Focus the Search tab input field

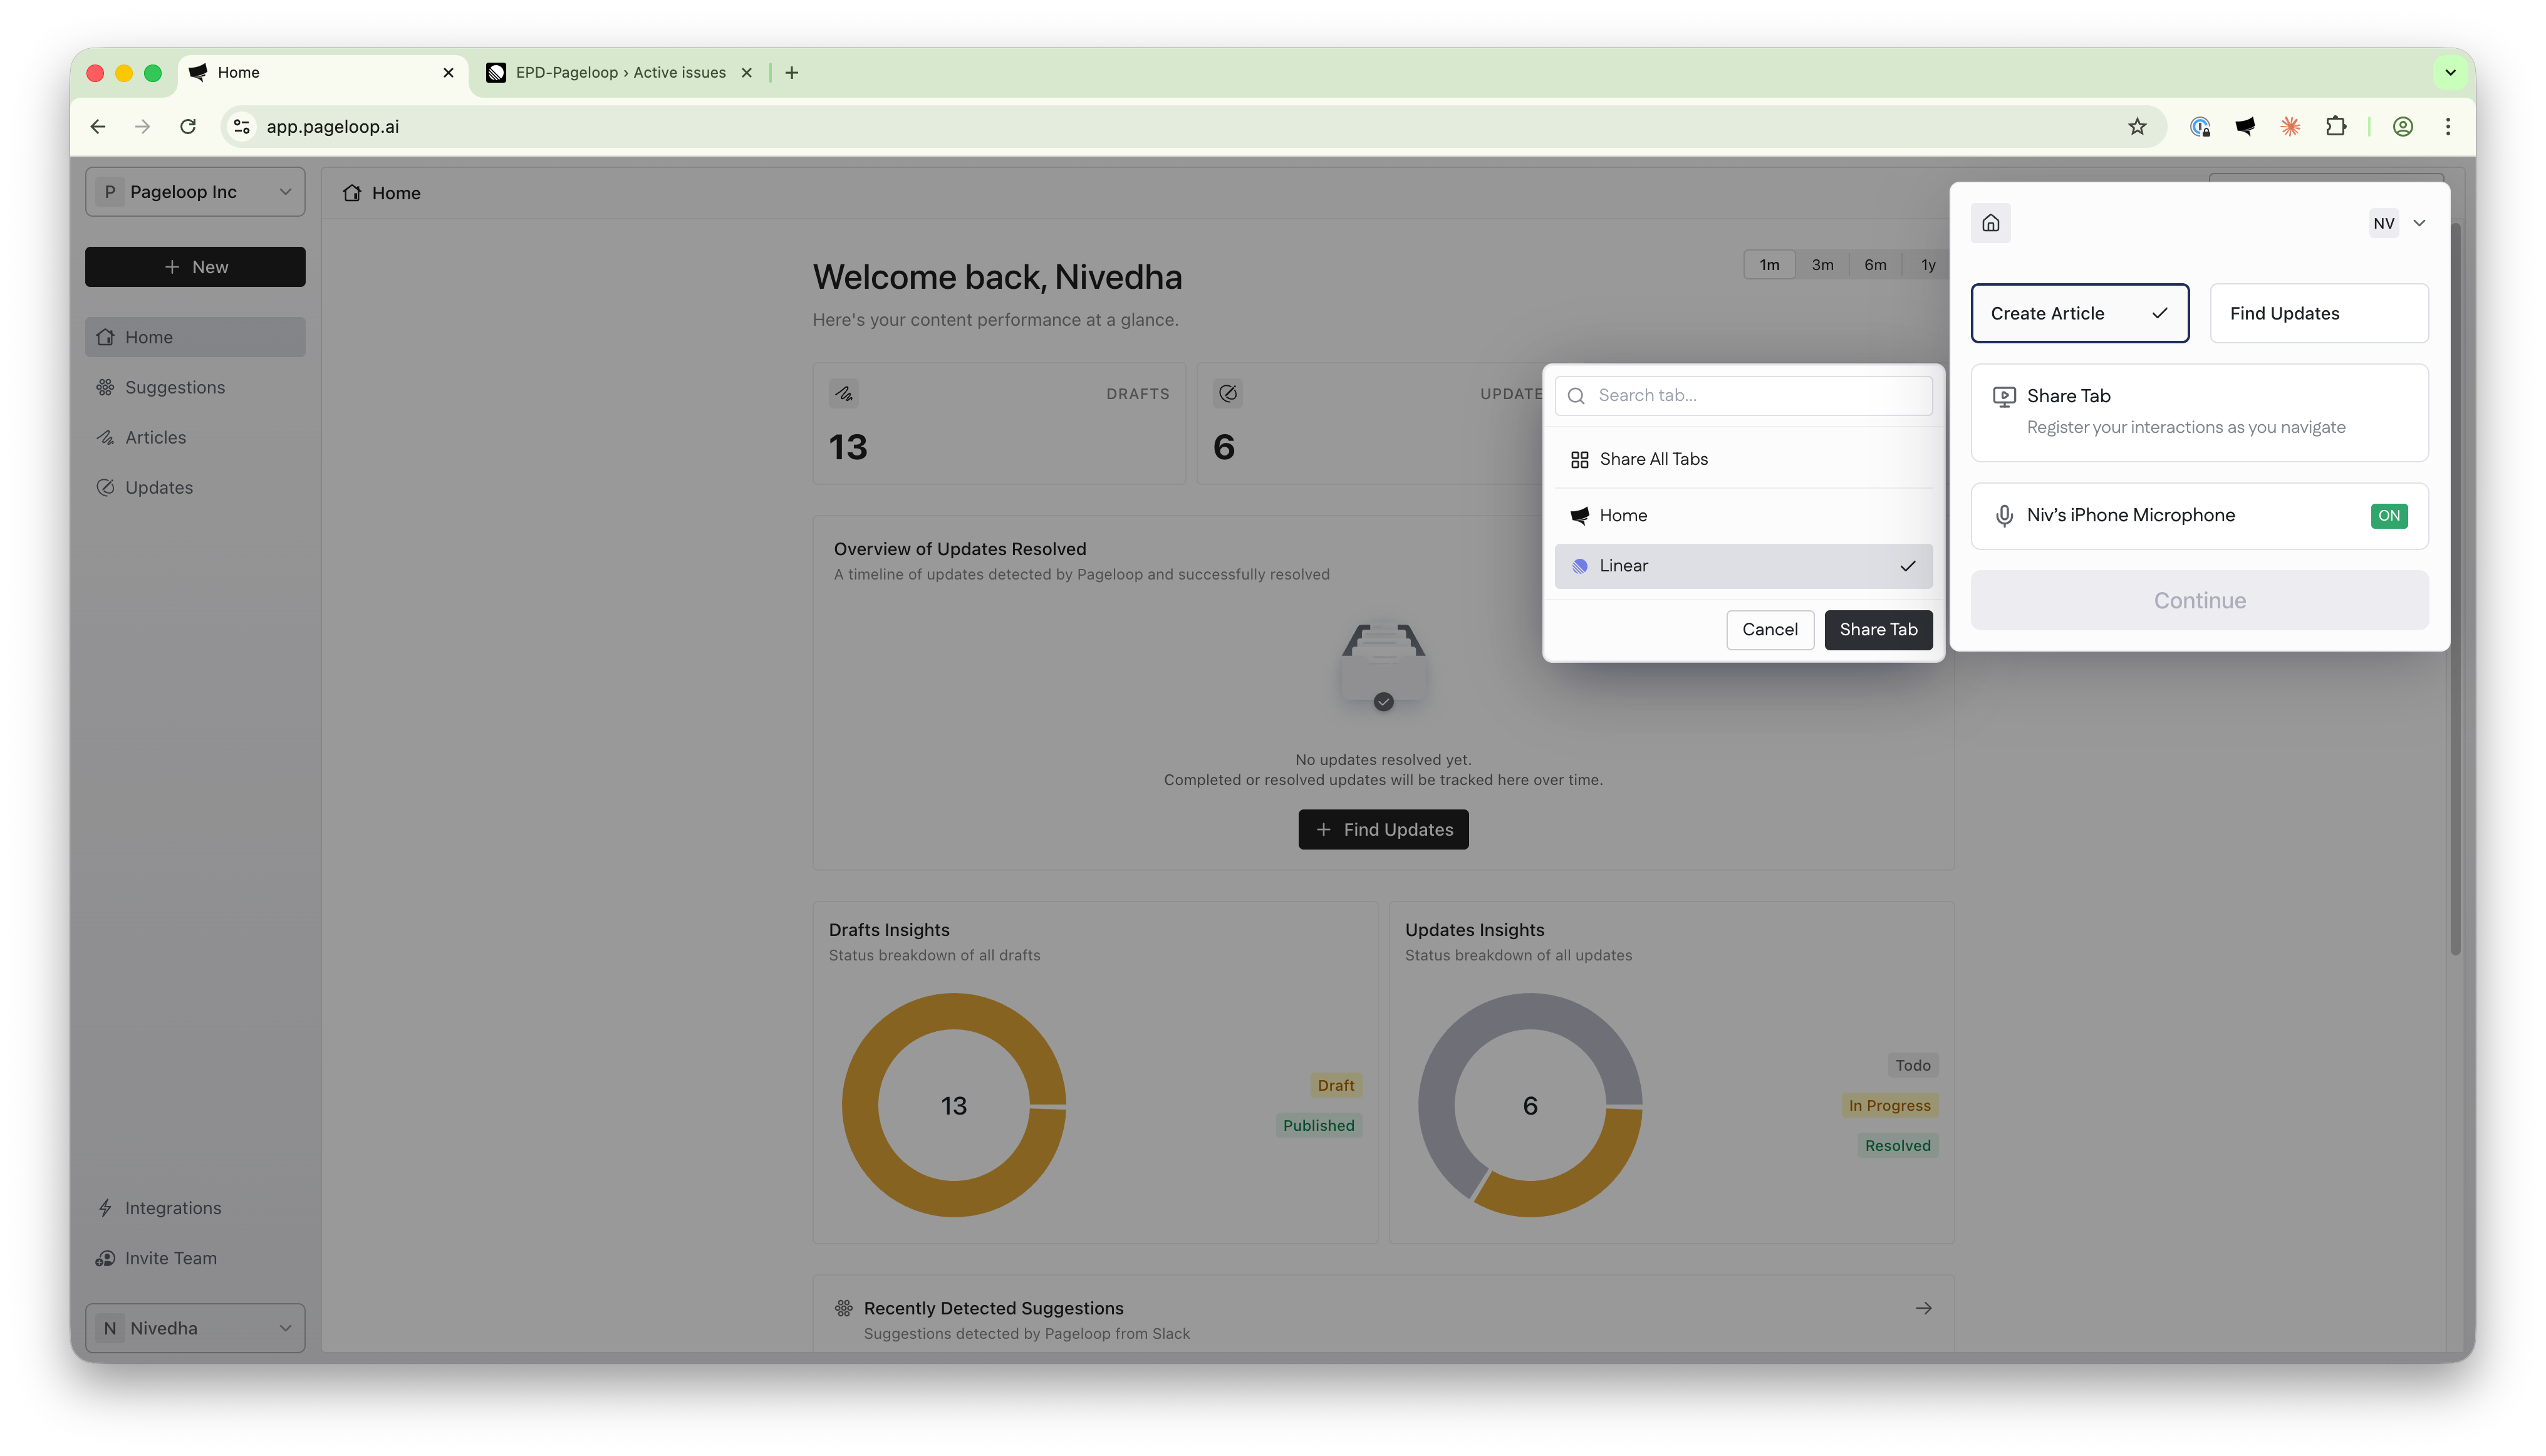click(1742, 395)
